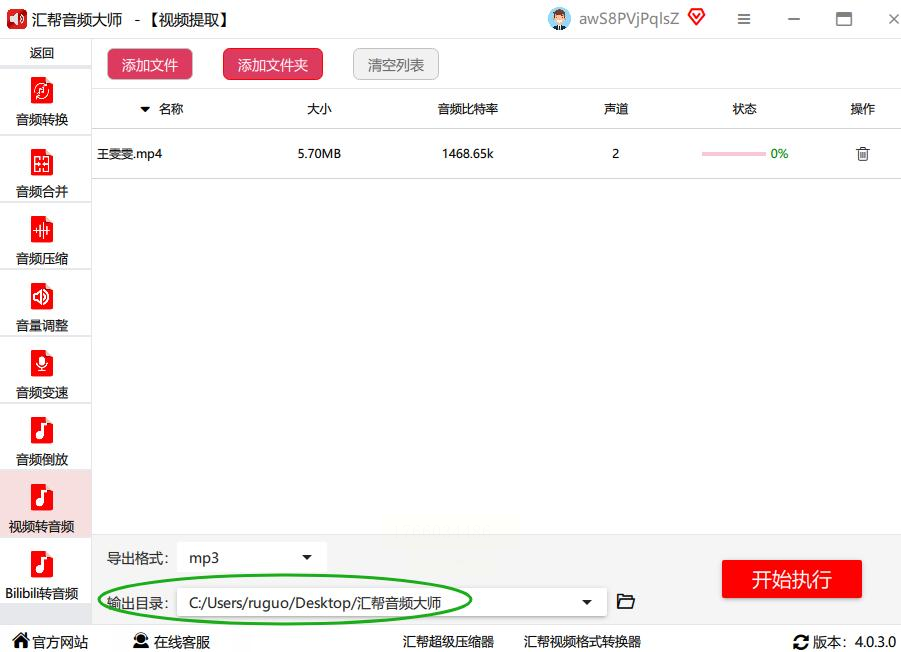The width and height of the screenshot is (901, 652).
Task: Click the 声道 column header
Action: point(615,109)
